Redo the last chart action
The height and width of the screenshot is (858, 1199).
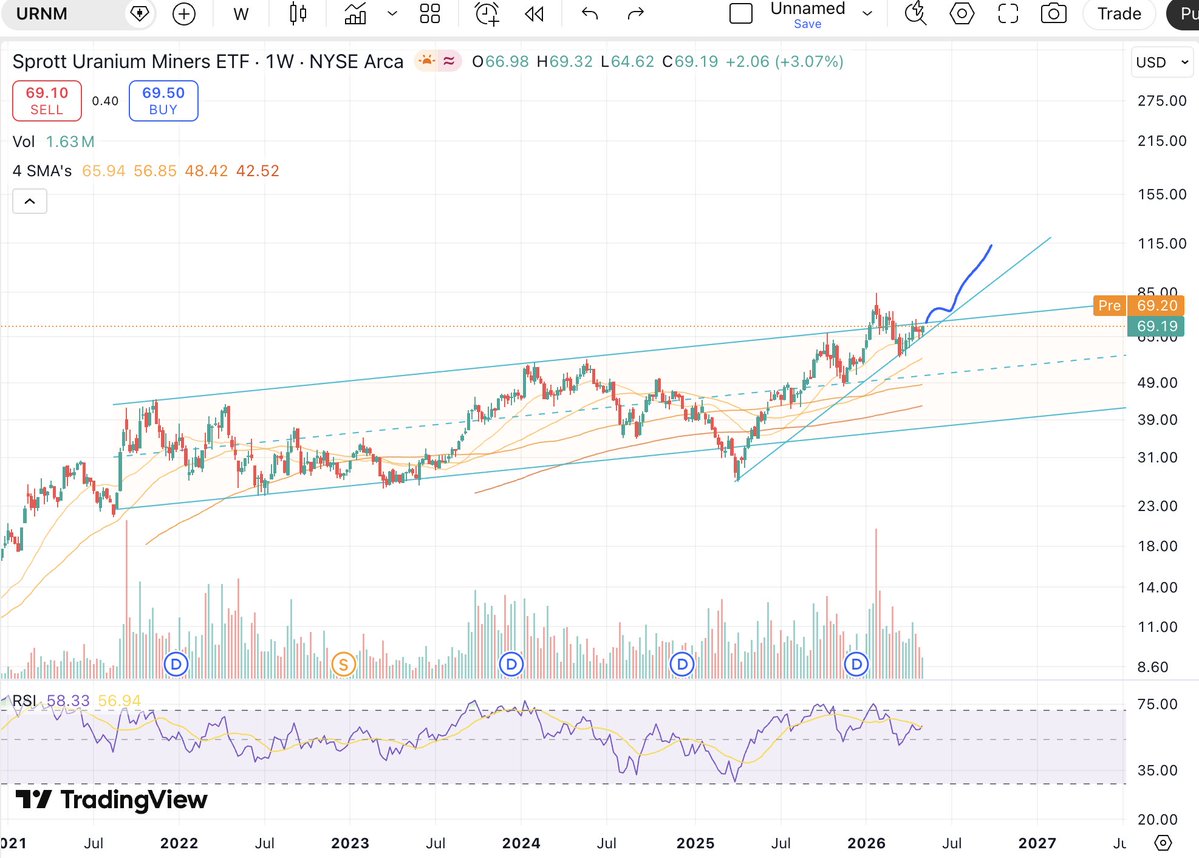(635, 14)
